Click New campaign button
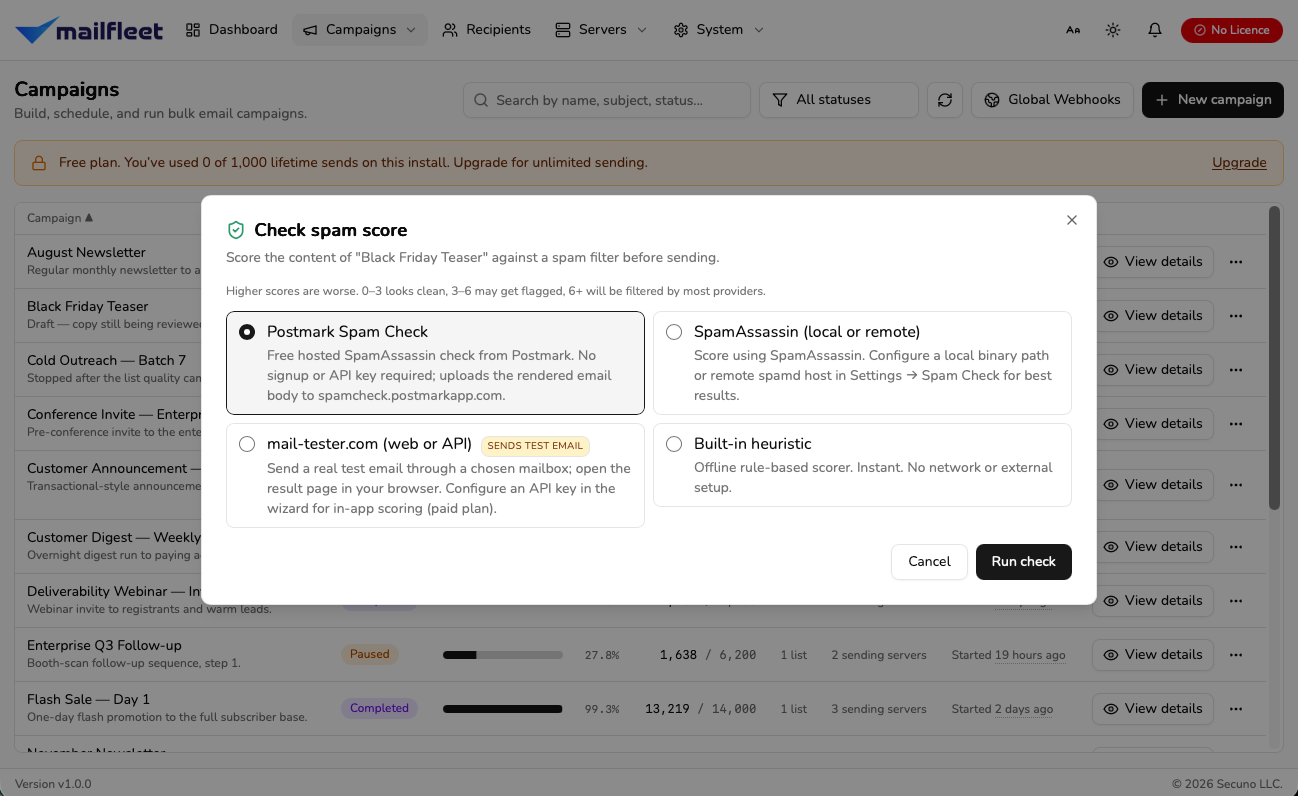 pyautogui.click(x=1213, y=100)
